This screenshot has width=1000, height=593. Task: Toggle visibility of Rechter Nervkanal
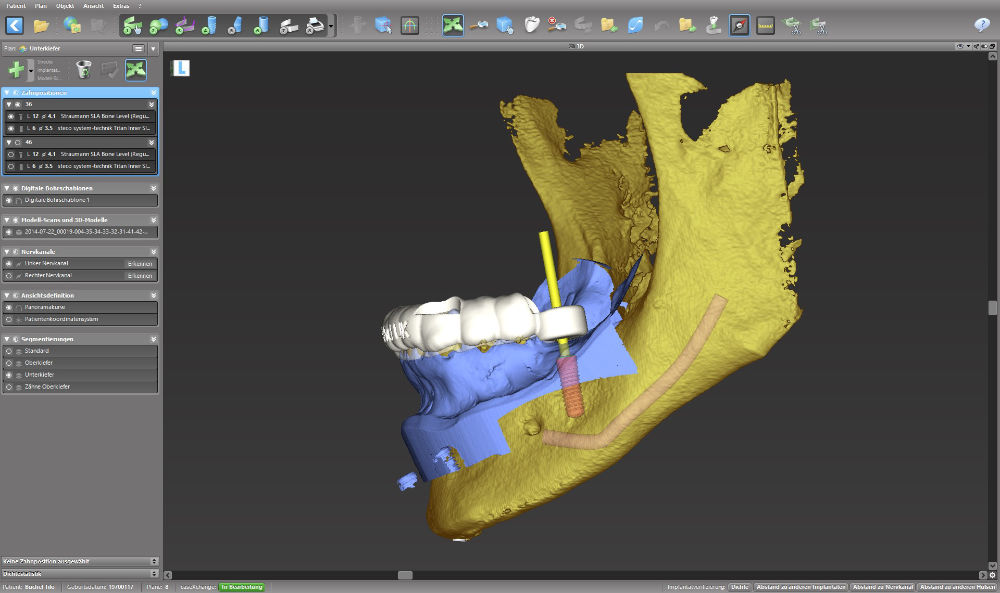pyautogui.click(x=9, y=275)
